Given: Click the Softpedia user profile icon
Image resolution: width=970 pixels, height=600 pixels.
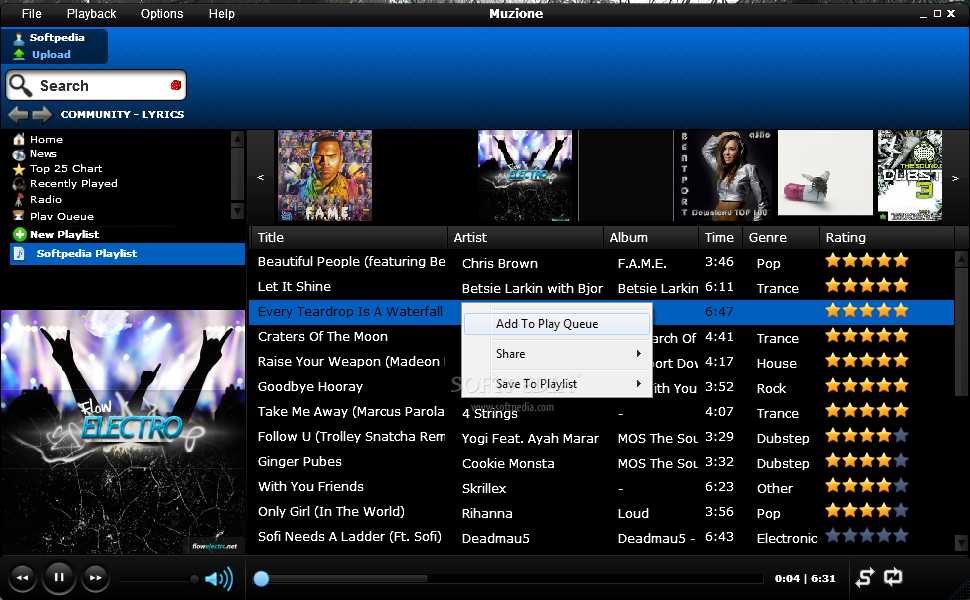Looking at the screenshot, I should (x=19, y=38).
